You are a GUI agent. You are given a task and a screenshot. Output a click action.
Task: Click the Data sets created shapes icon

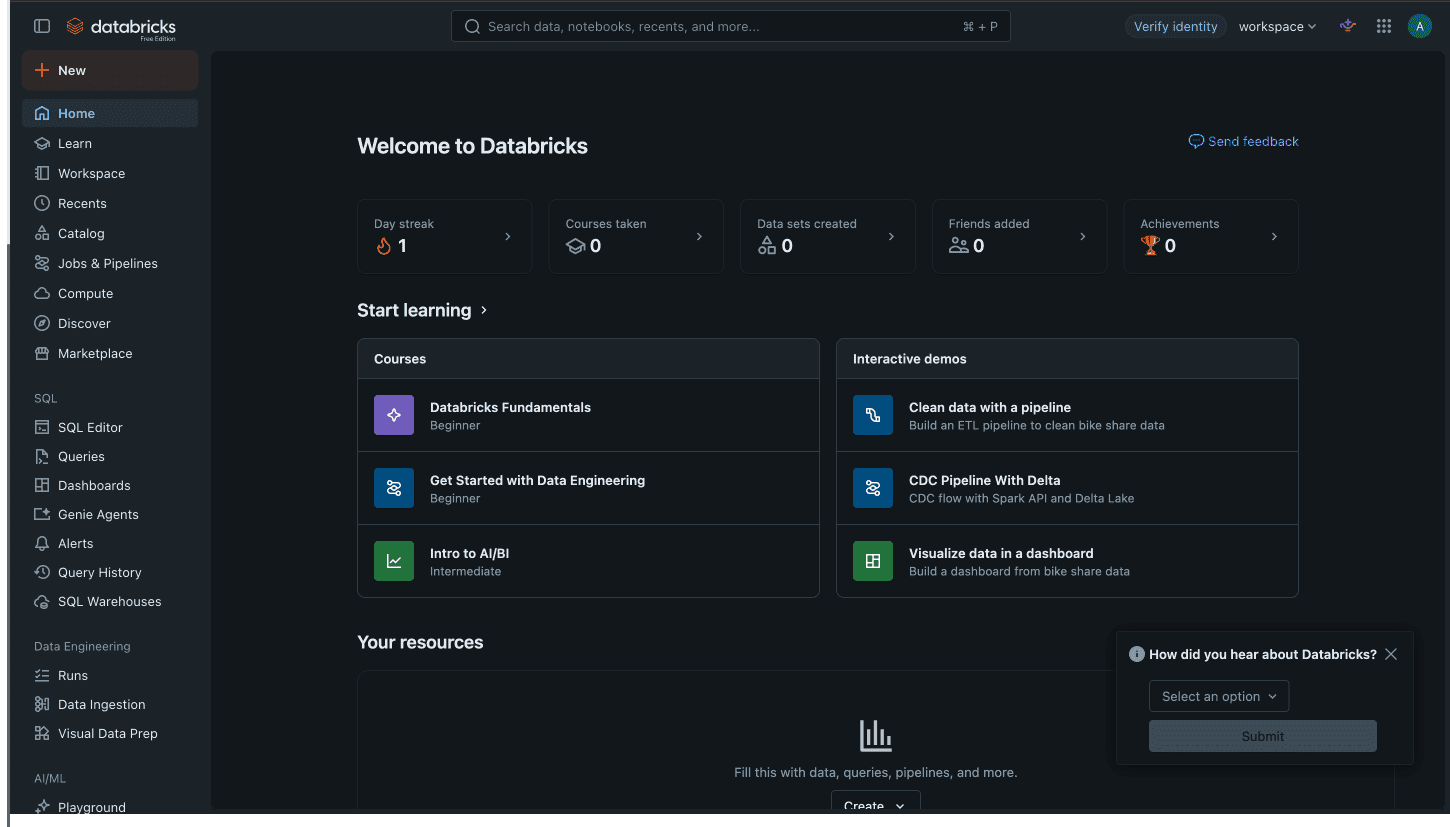pyautogui.click(x=767, y=246)
